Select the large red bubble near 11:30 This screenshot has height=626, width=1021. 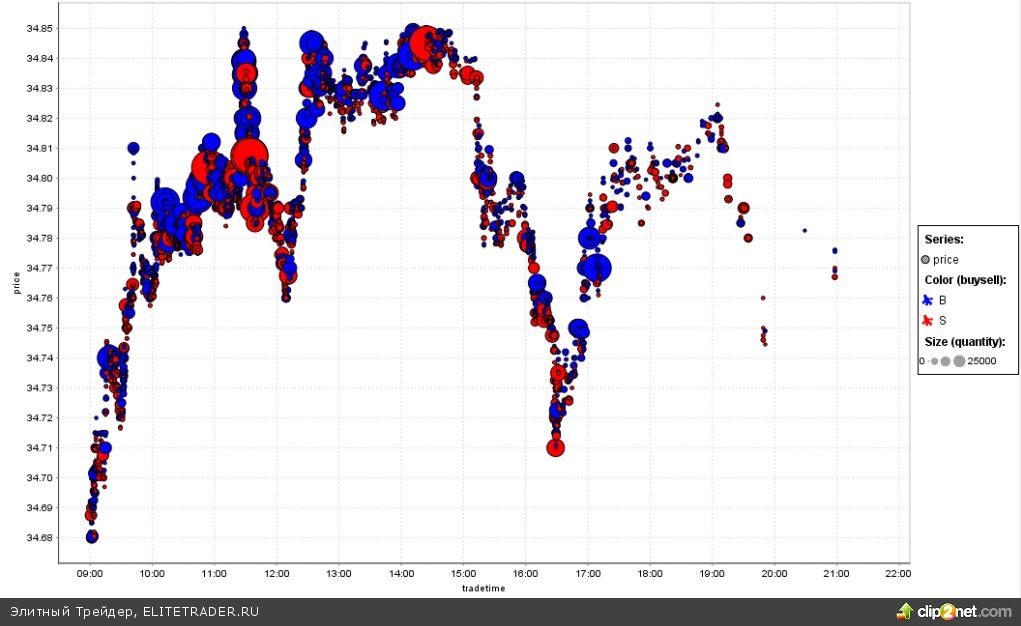(x=249, y=157)
